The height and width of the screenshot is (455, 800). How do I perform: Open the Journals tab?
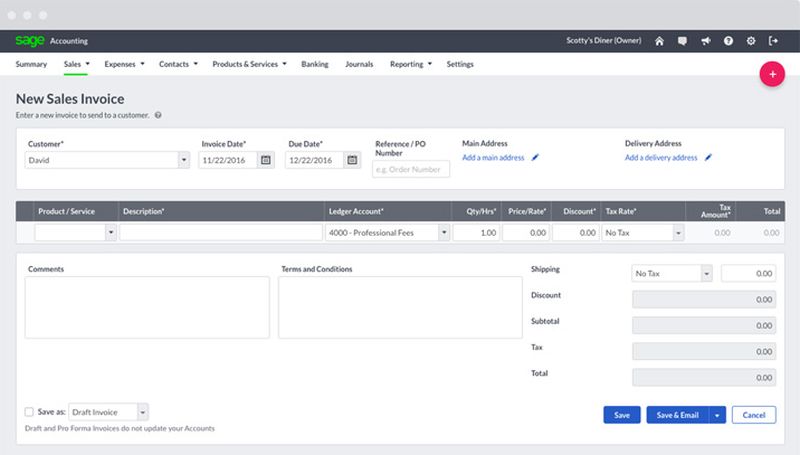(359, 64)
